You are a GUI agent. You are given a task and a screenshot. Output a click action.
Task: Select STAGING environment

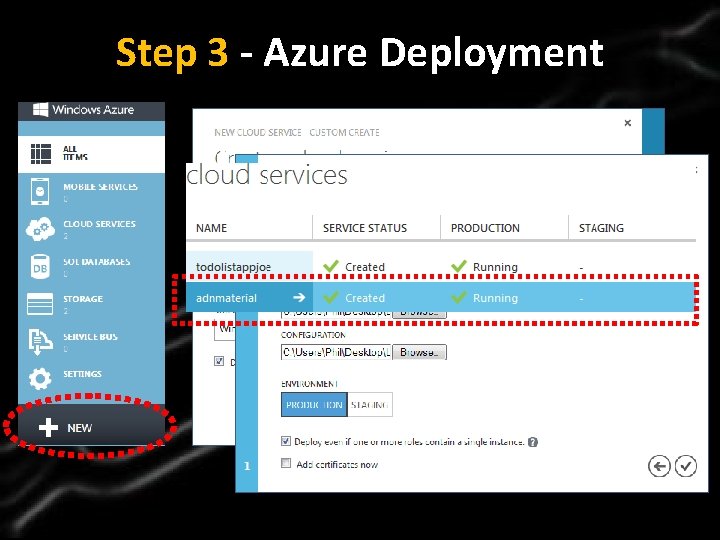pyautogui.click(x=370, y=405)
